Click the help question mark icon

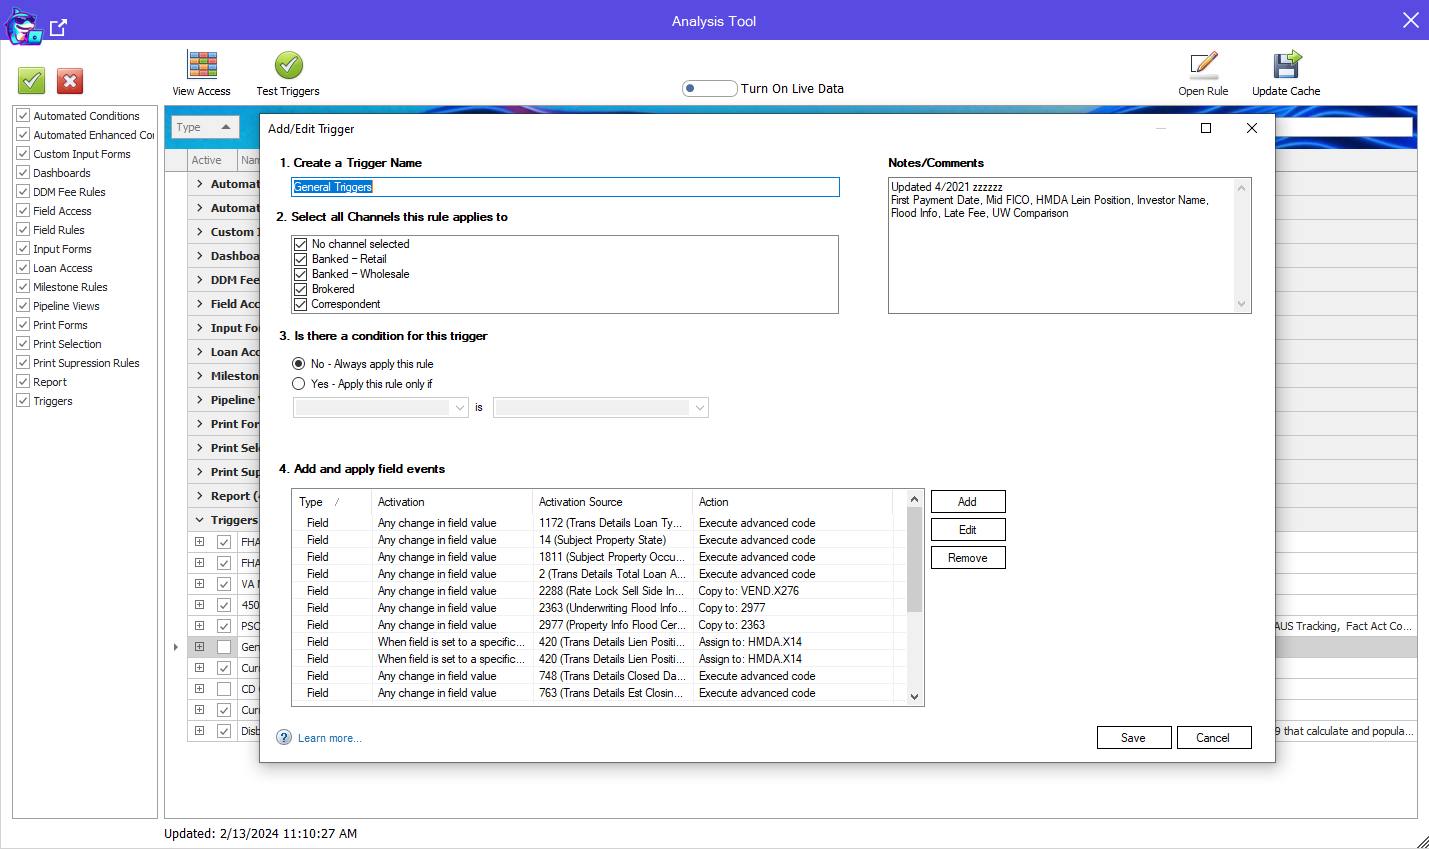point(284,738)
